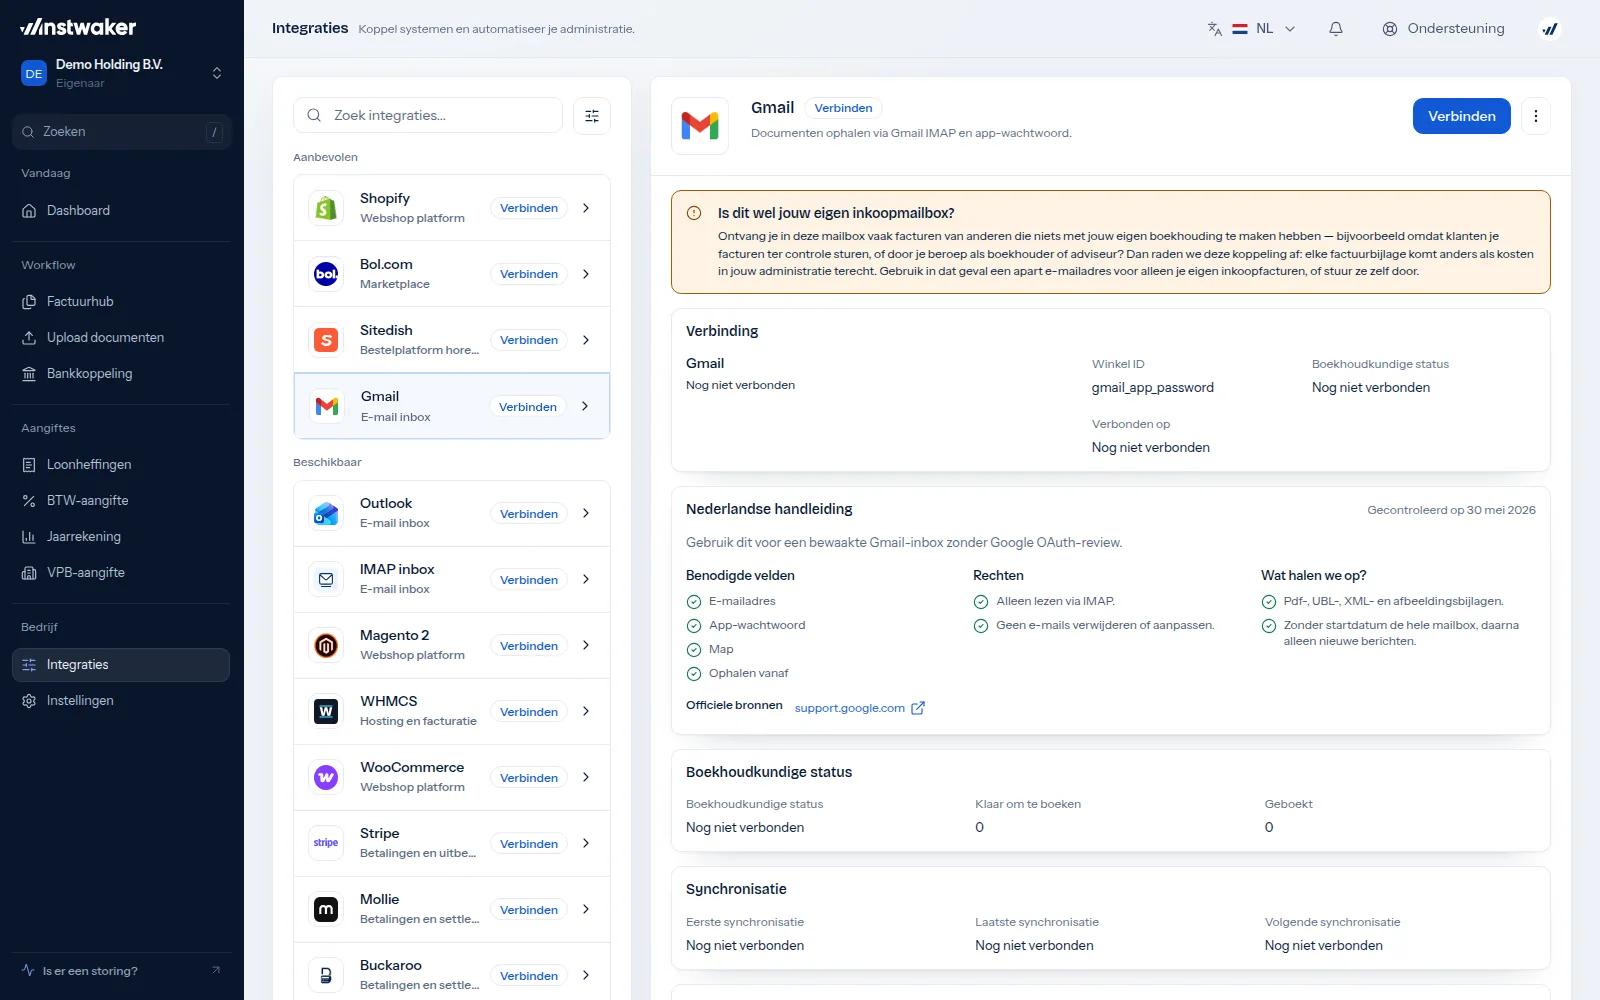Click the warning icon in the inkoopmailbox notice
Image resolution: width=1600 pixels, height=1000 pixels.
click(x=694, y=213)
